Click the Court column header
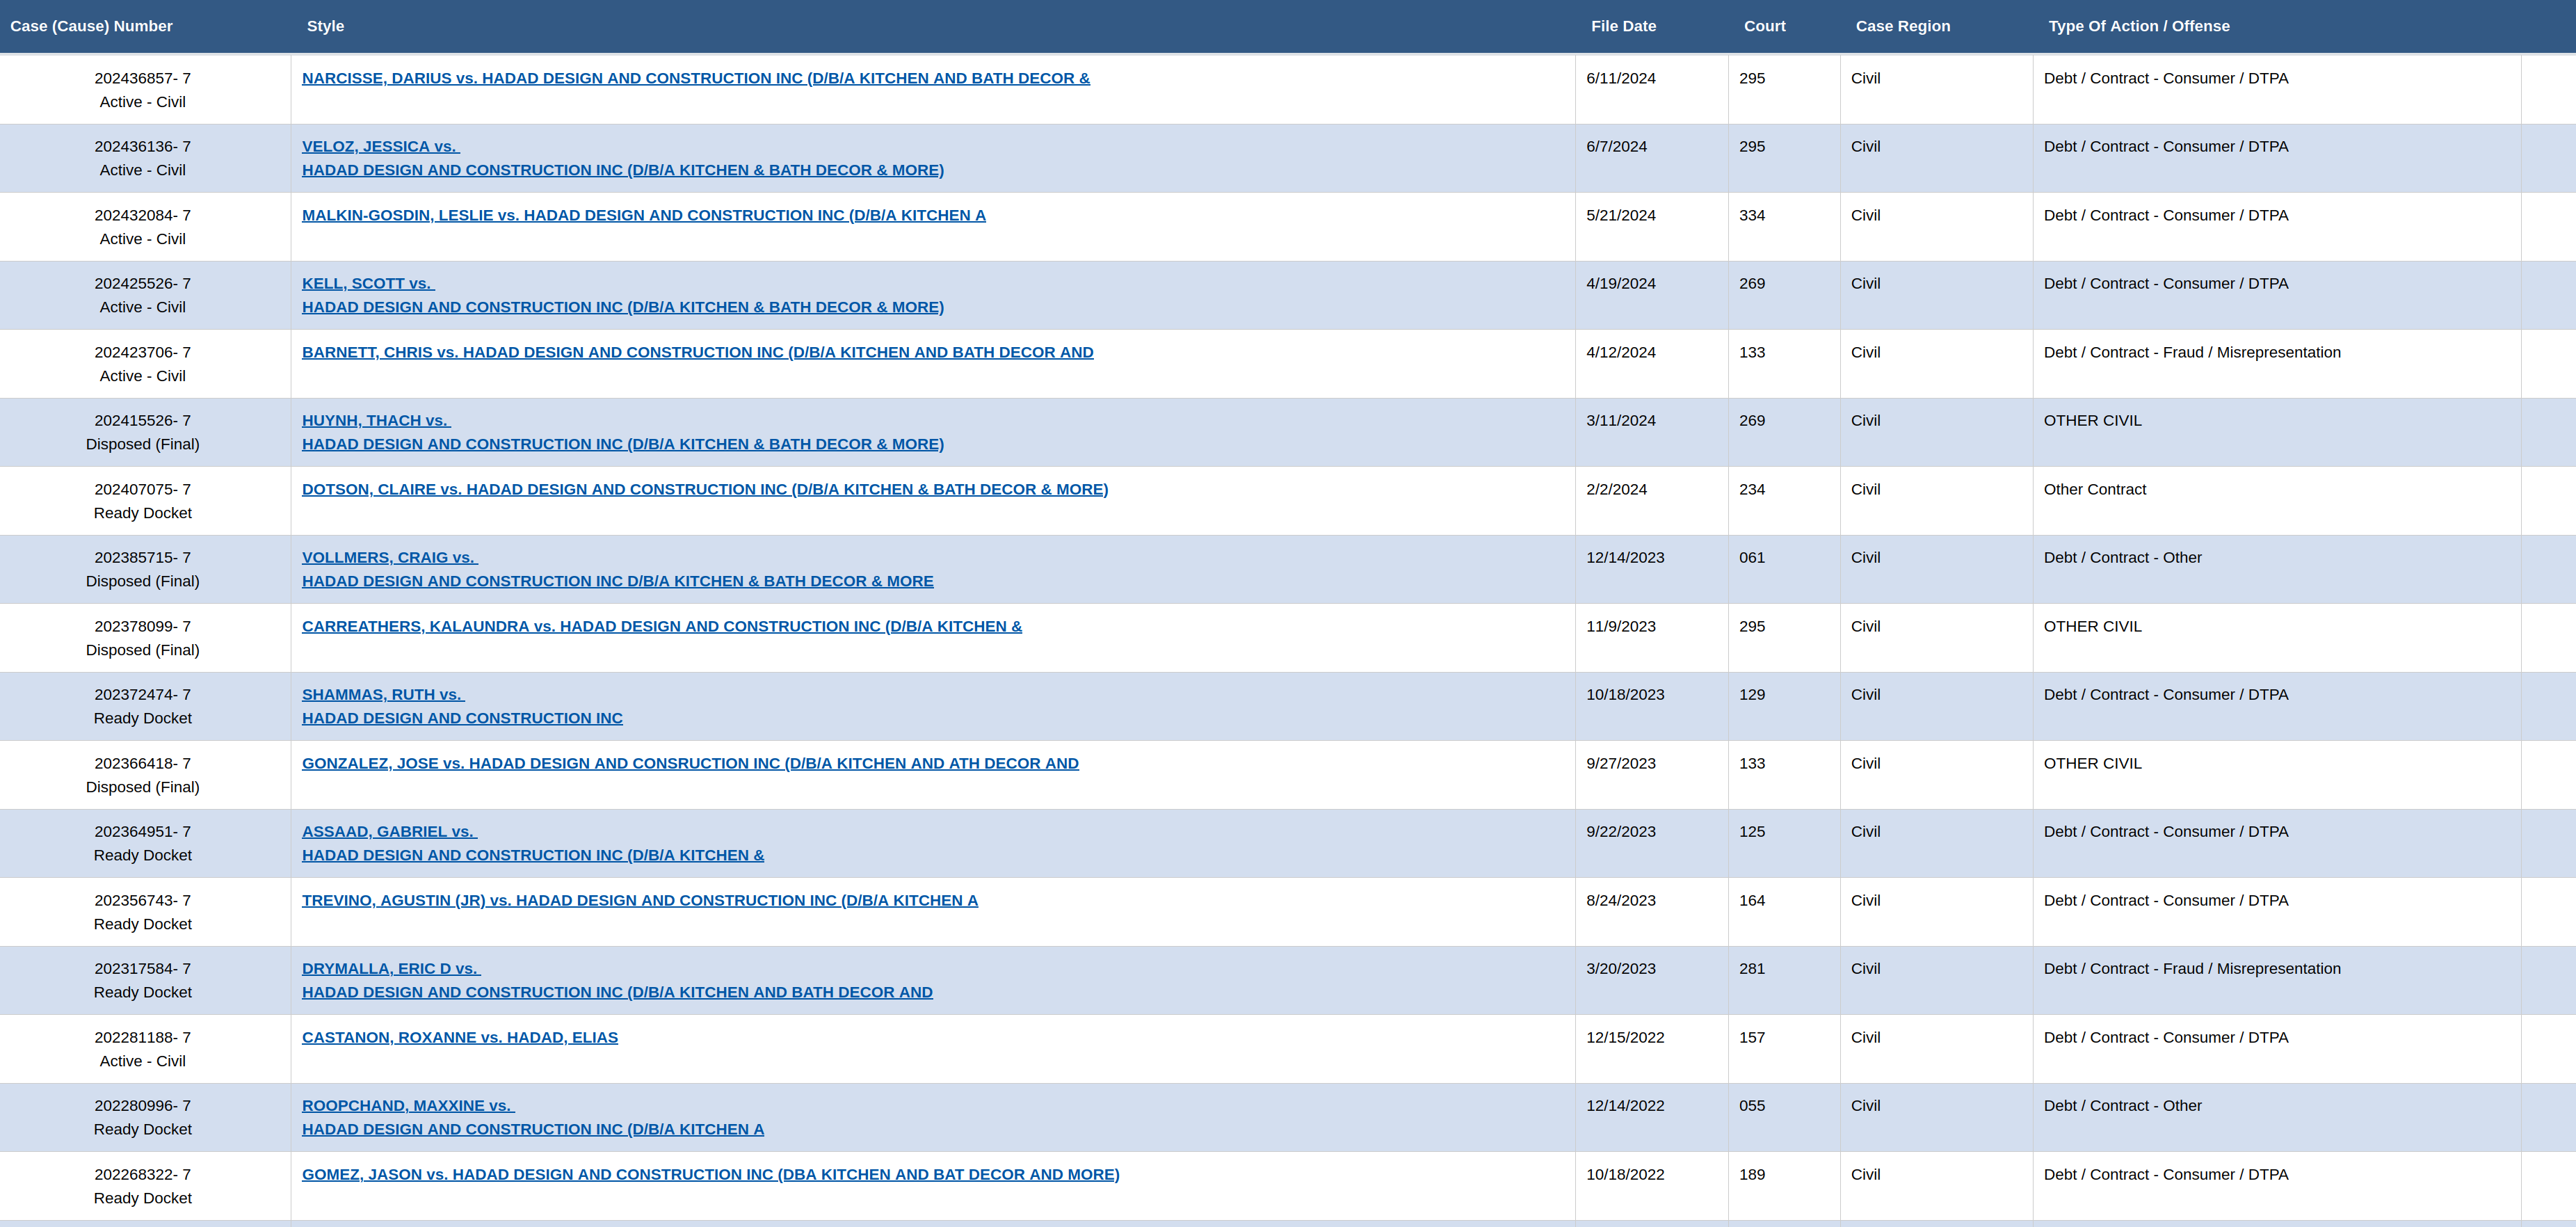This screenshot has width=2576, height=1227. (1764, 26)
